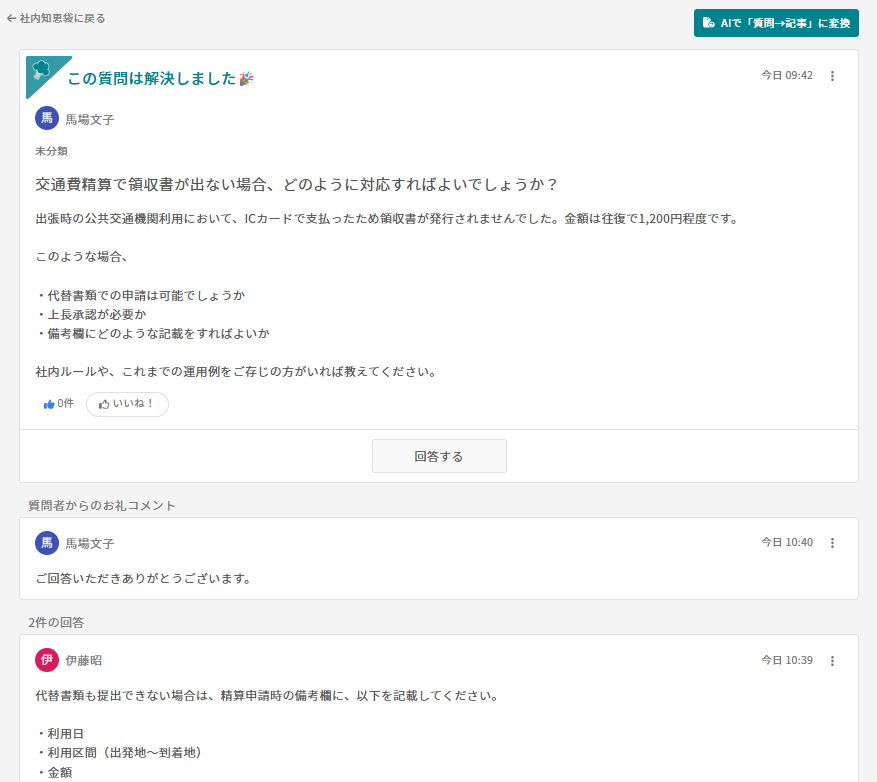Toggle the いいね！ reaction on the question
877x782 pixels.
tap(127, 404)
